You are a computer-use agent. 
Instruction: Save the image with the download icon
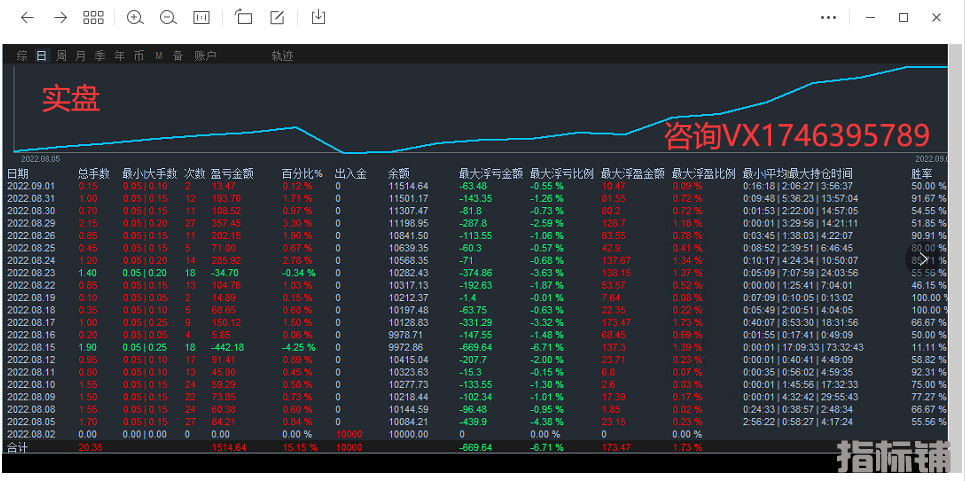[x=318, y=18]
